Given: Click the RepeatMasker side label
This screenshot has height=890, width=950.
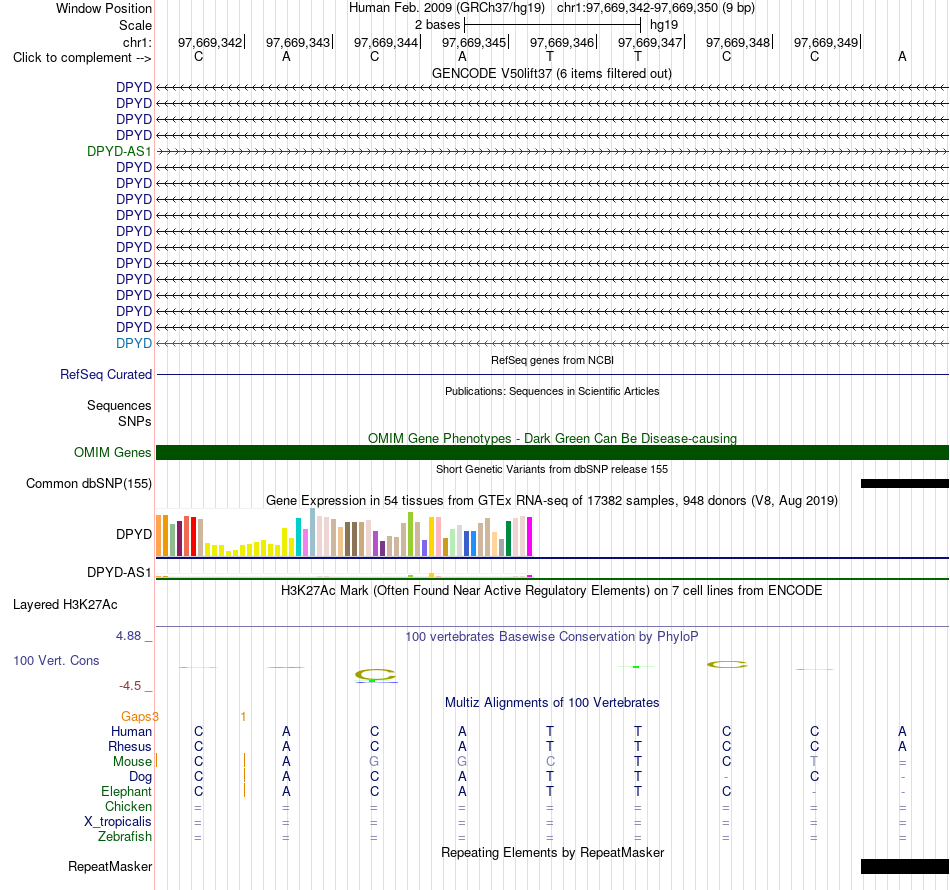Looking at the screenshot, I should [110, 866].
